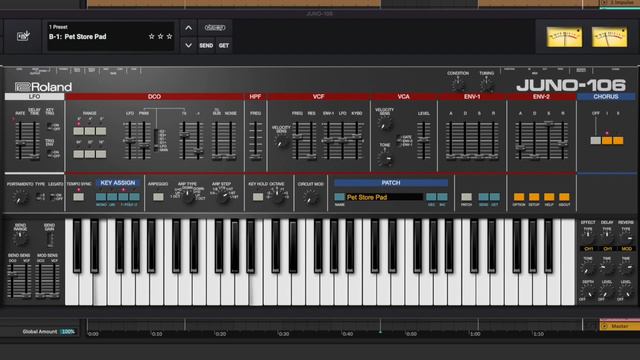Enable Chorus I button
The height and width of the screenshot is (360, 640).
(x=607, y=140)
